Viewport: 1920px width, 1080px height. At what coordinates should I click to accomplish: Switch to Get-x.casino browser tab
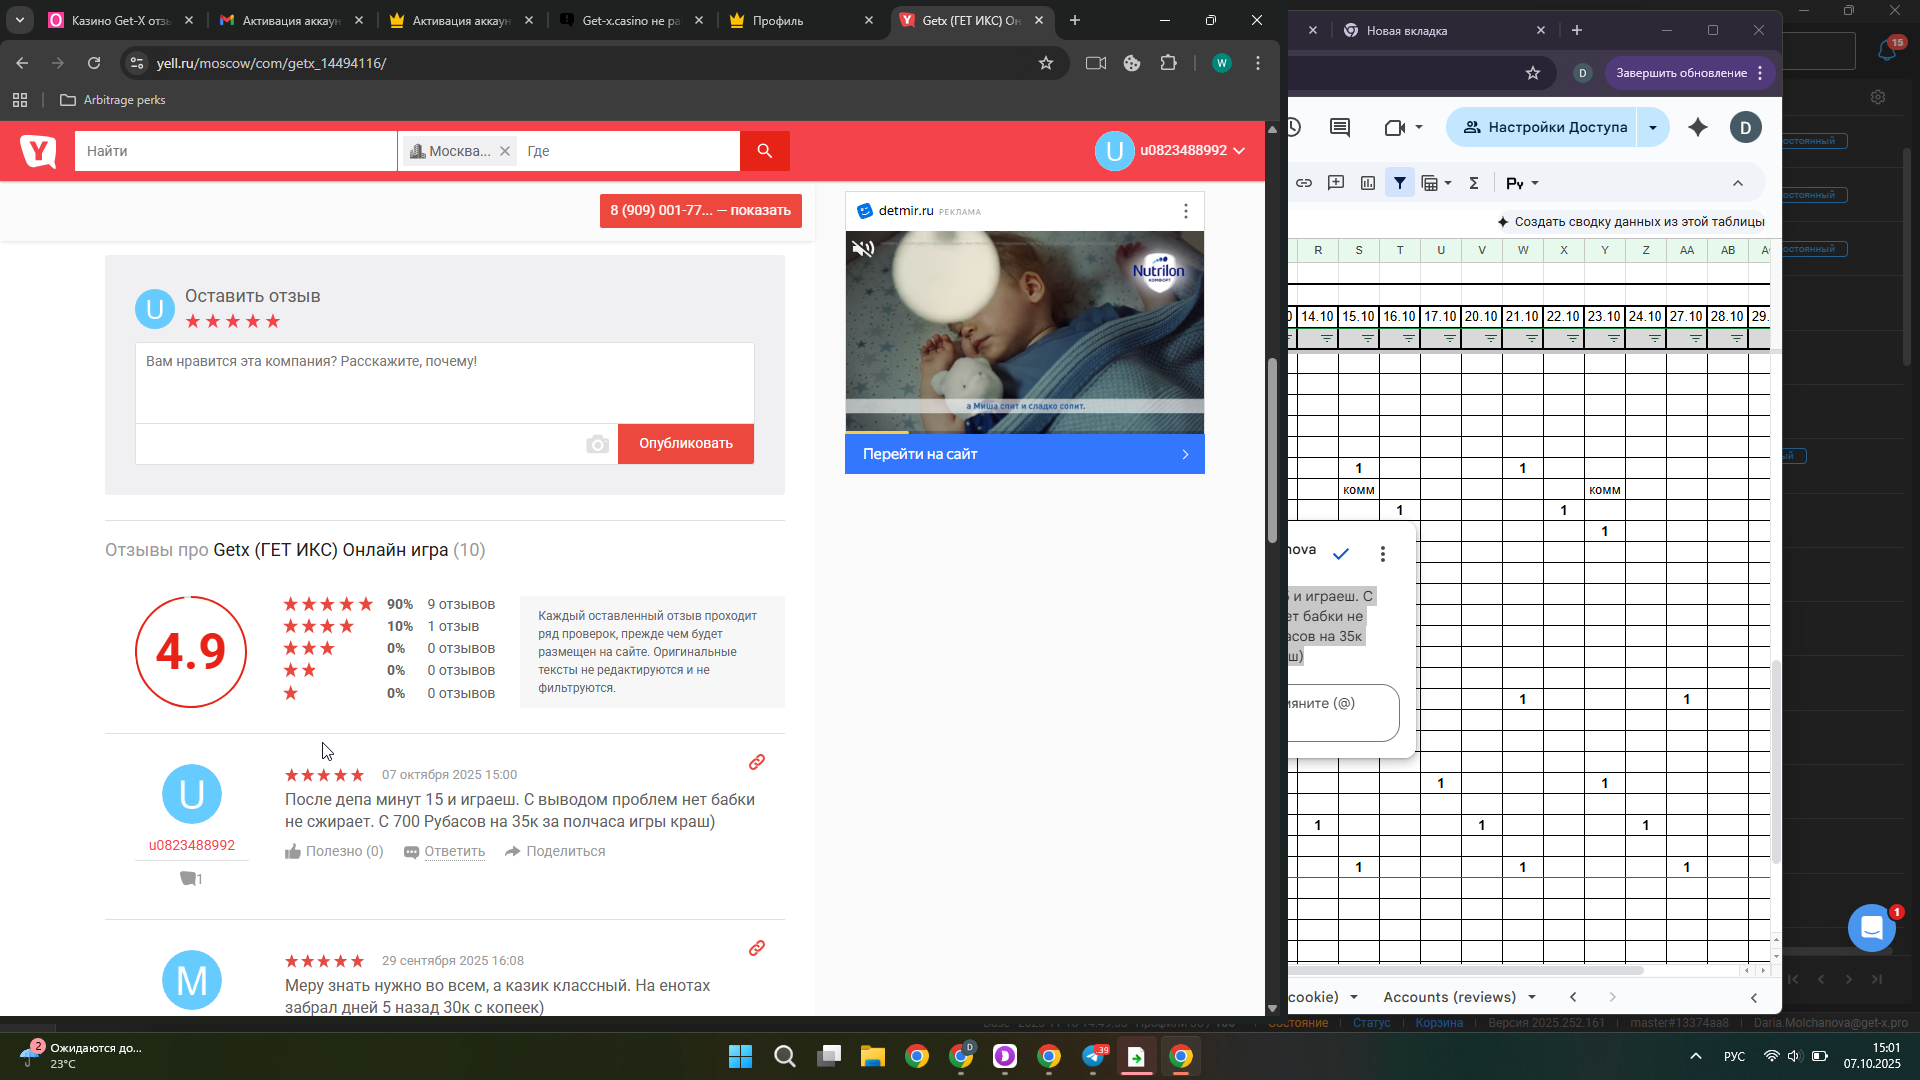pos(630,20)
